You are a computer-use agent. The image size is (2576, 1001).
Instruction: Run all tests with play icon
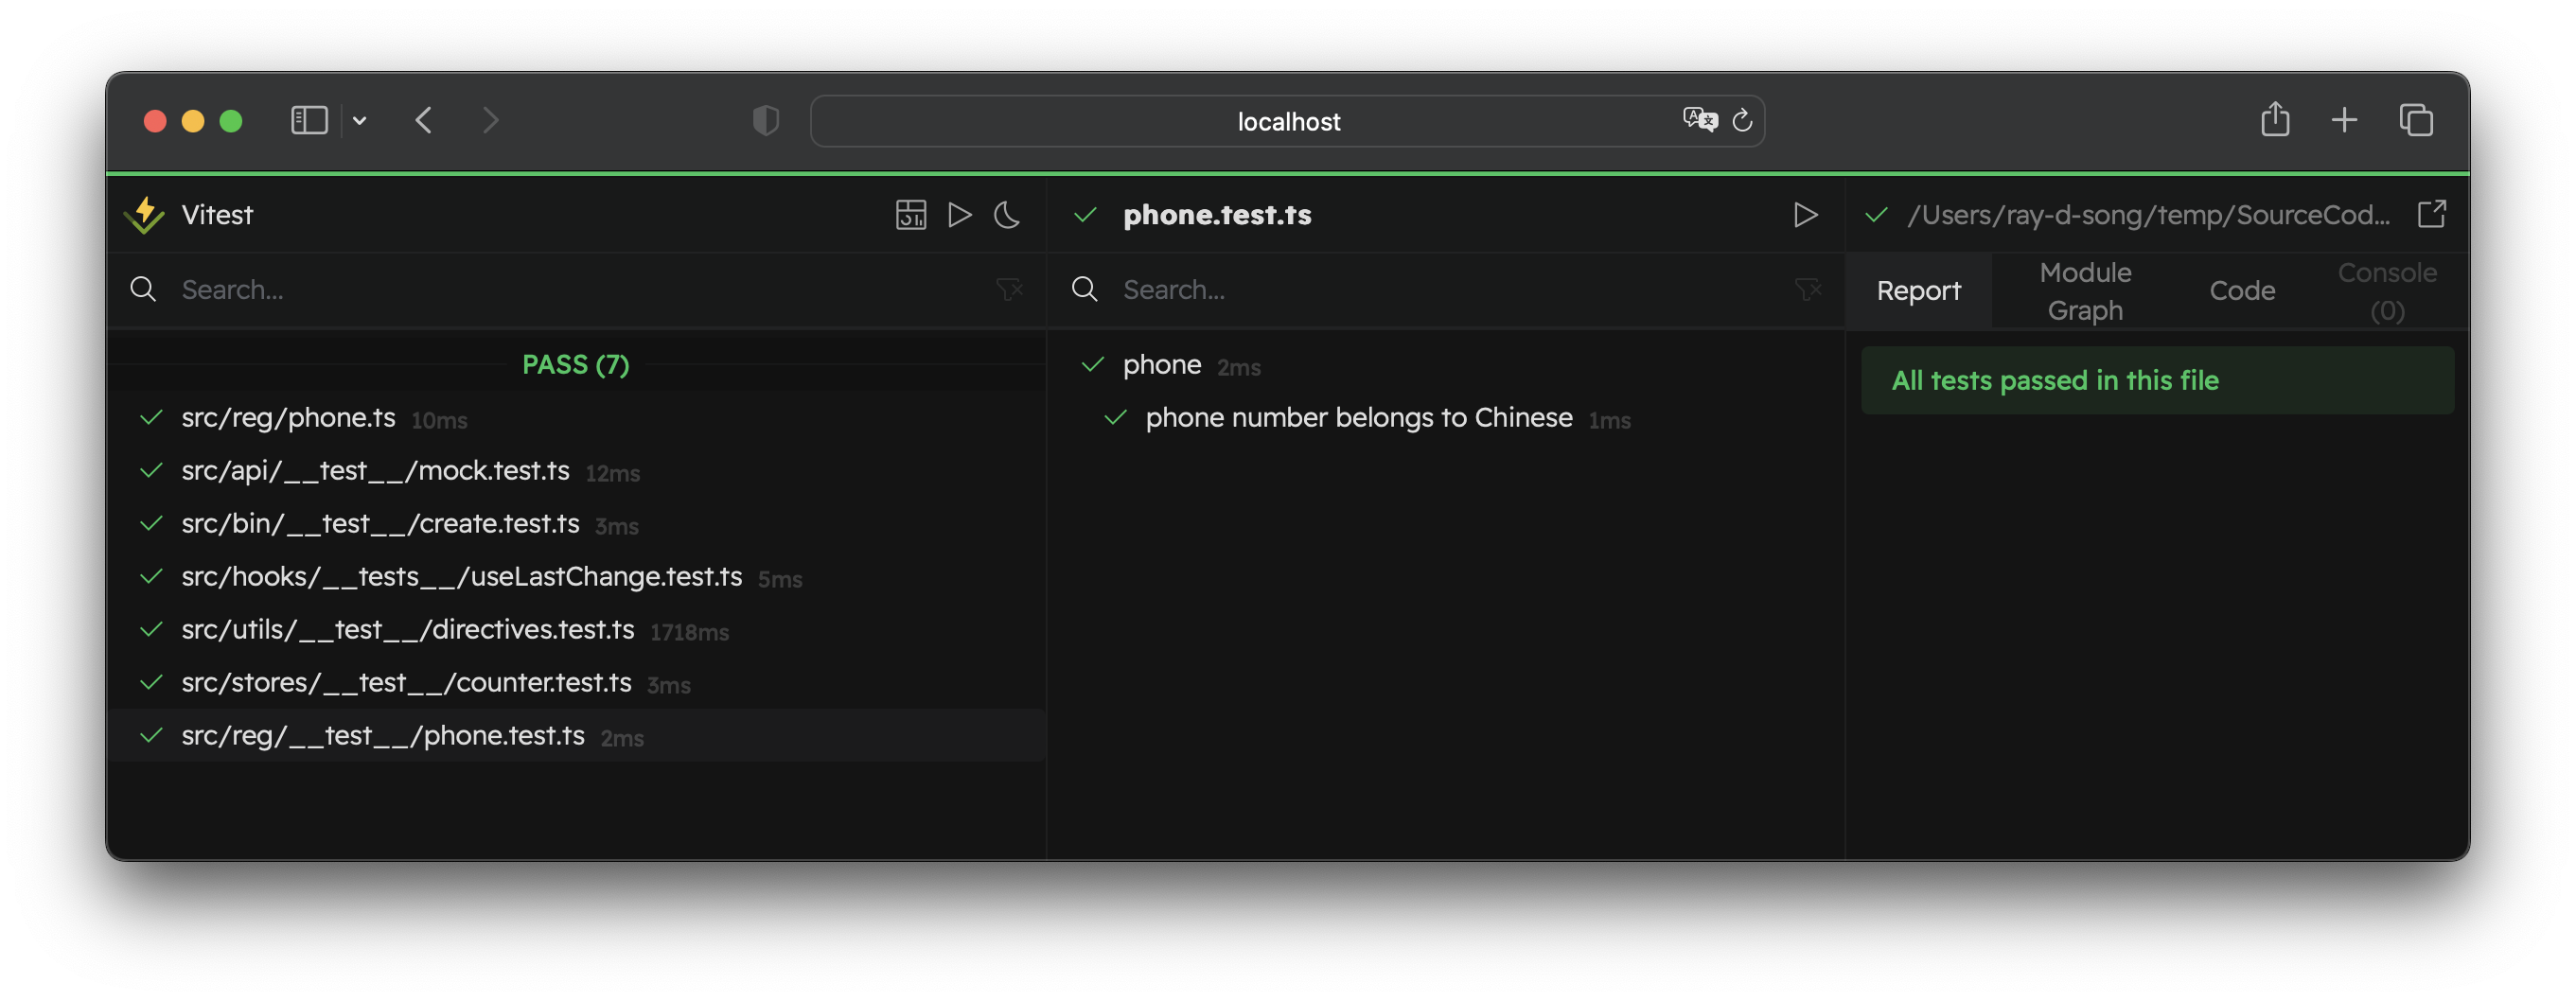959,215
